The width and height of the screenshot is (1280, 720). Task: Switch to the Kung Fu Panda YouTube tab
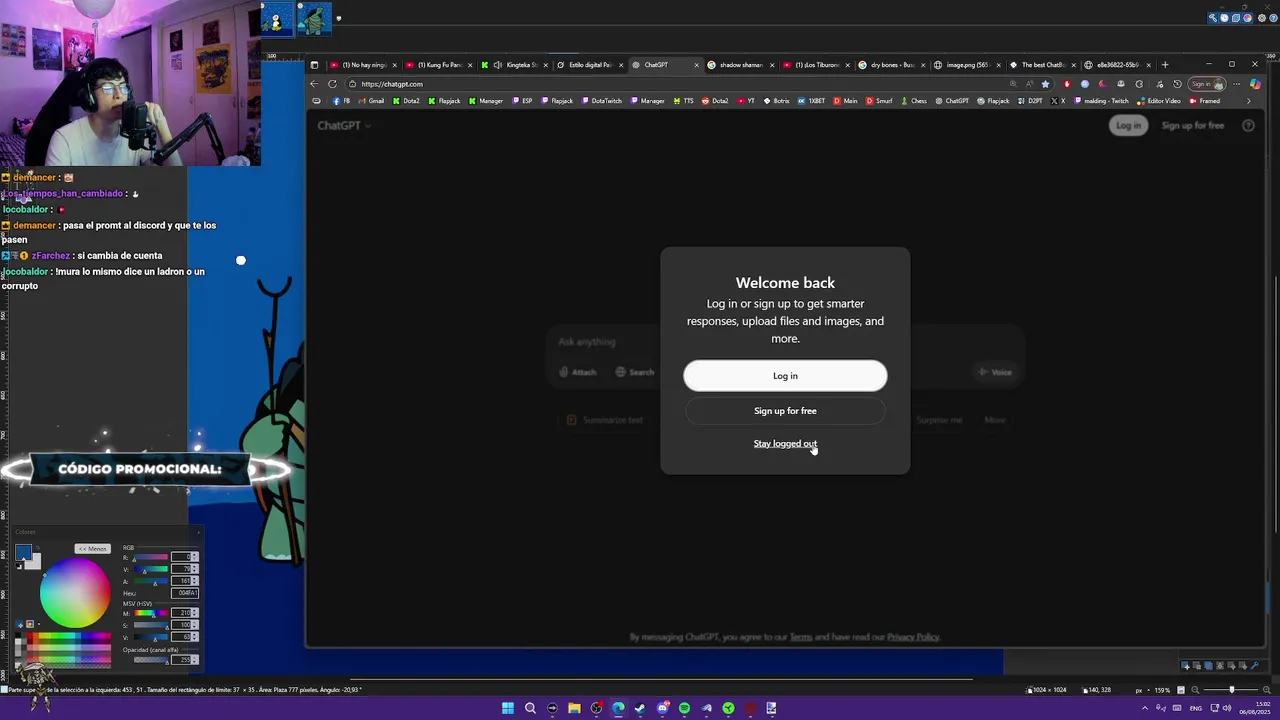[439, 65]
